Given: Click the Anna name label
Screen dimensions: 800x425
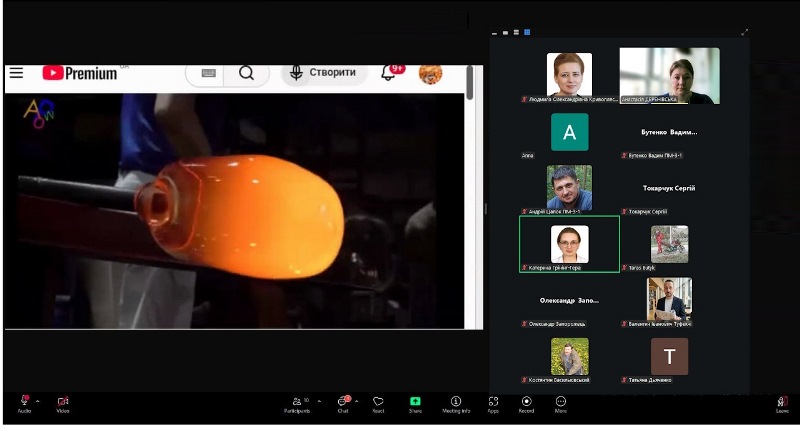Looking at the screenshot, I should [x=528, y=155].
